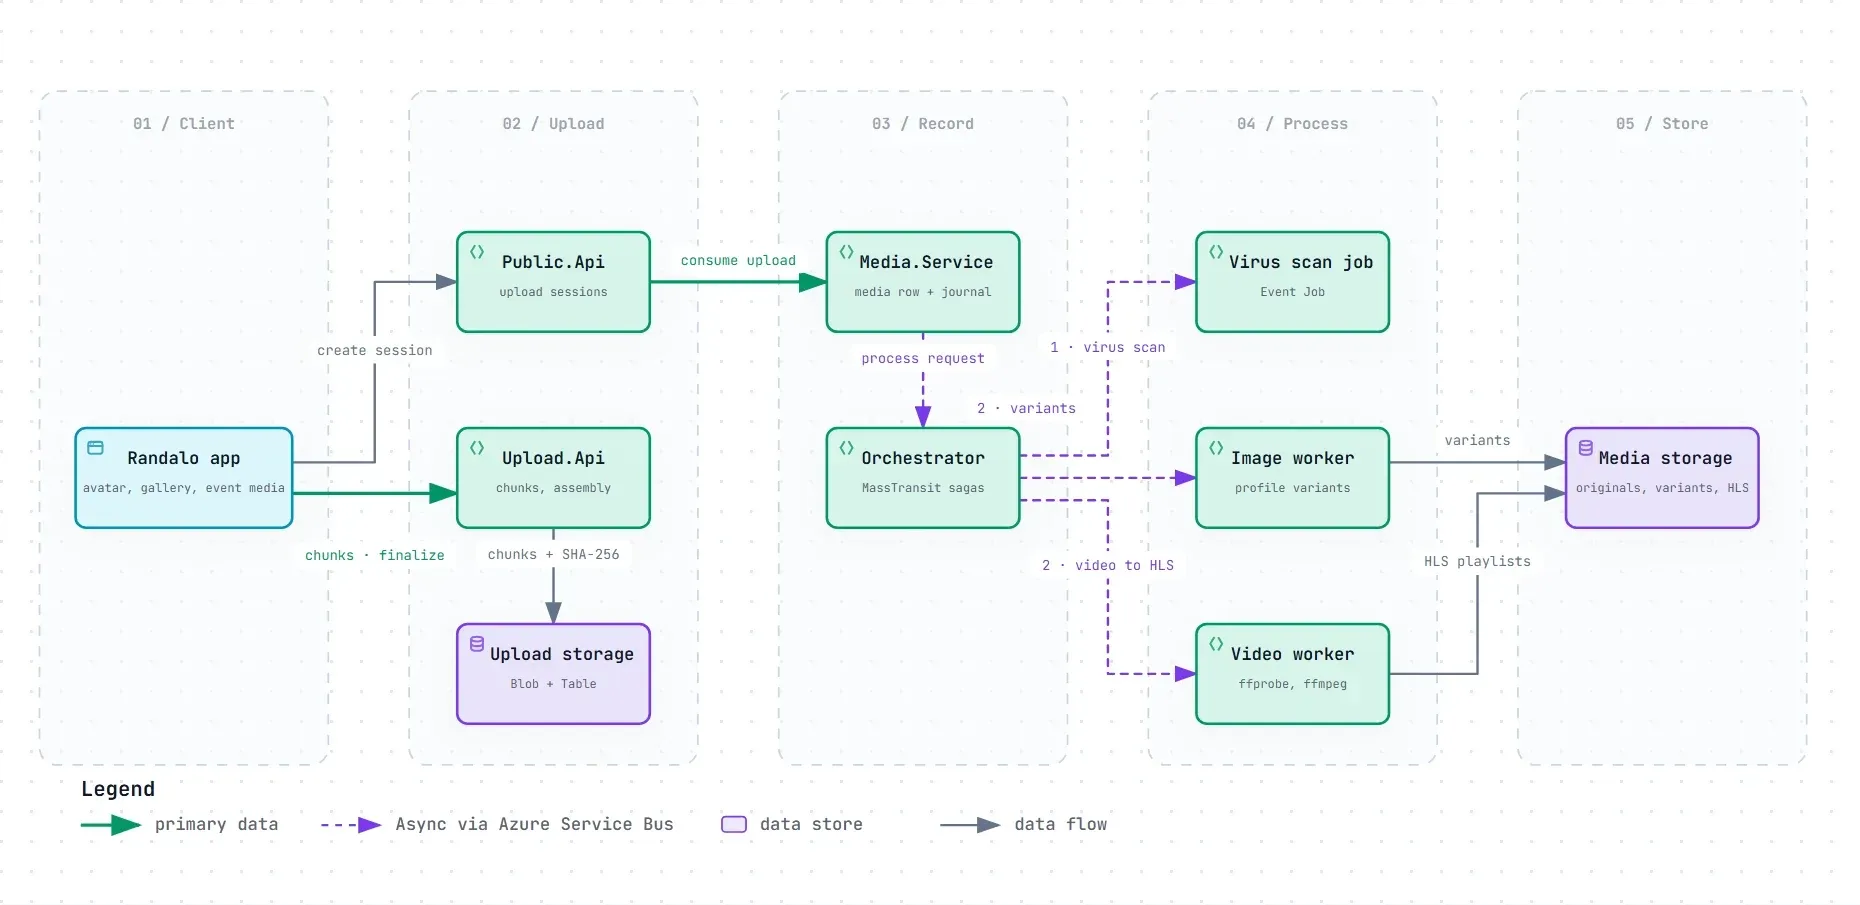This screenshot has width=1860, height=905.
Task: Click the code icon in Video worker node
Action: coord(1216,644)
